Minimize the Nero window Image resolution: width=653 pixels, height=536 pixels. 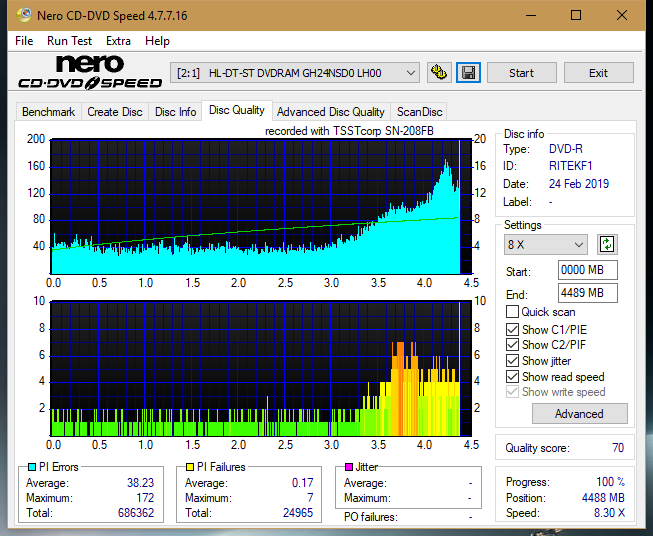tap(531, 15)
